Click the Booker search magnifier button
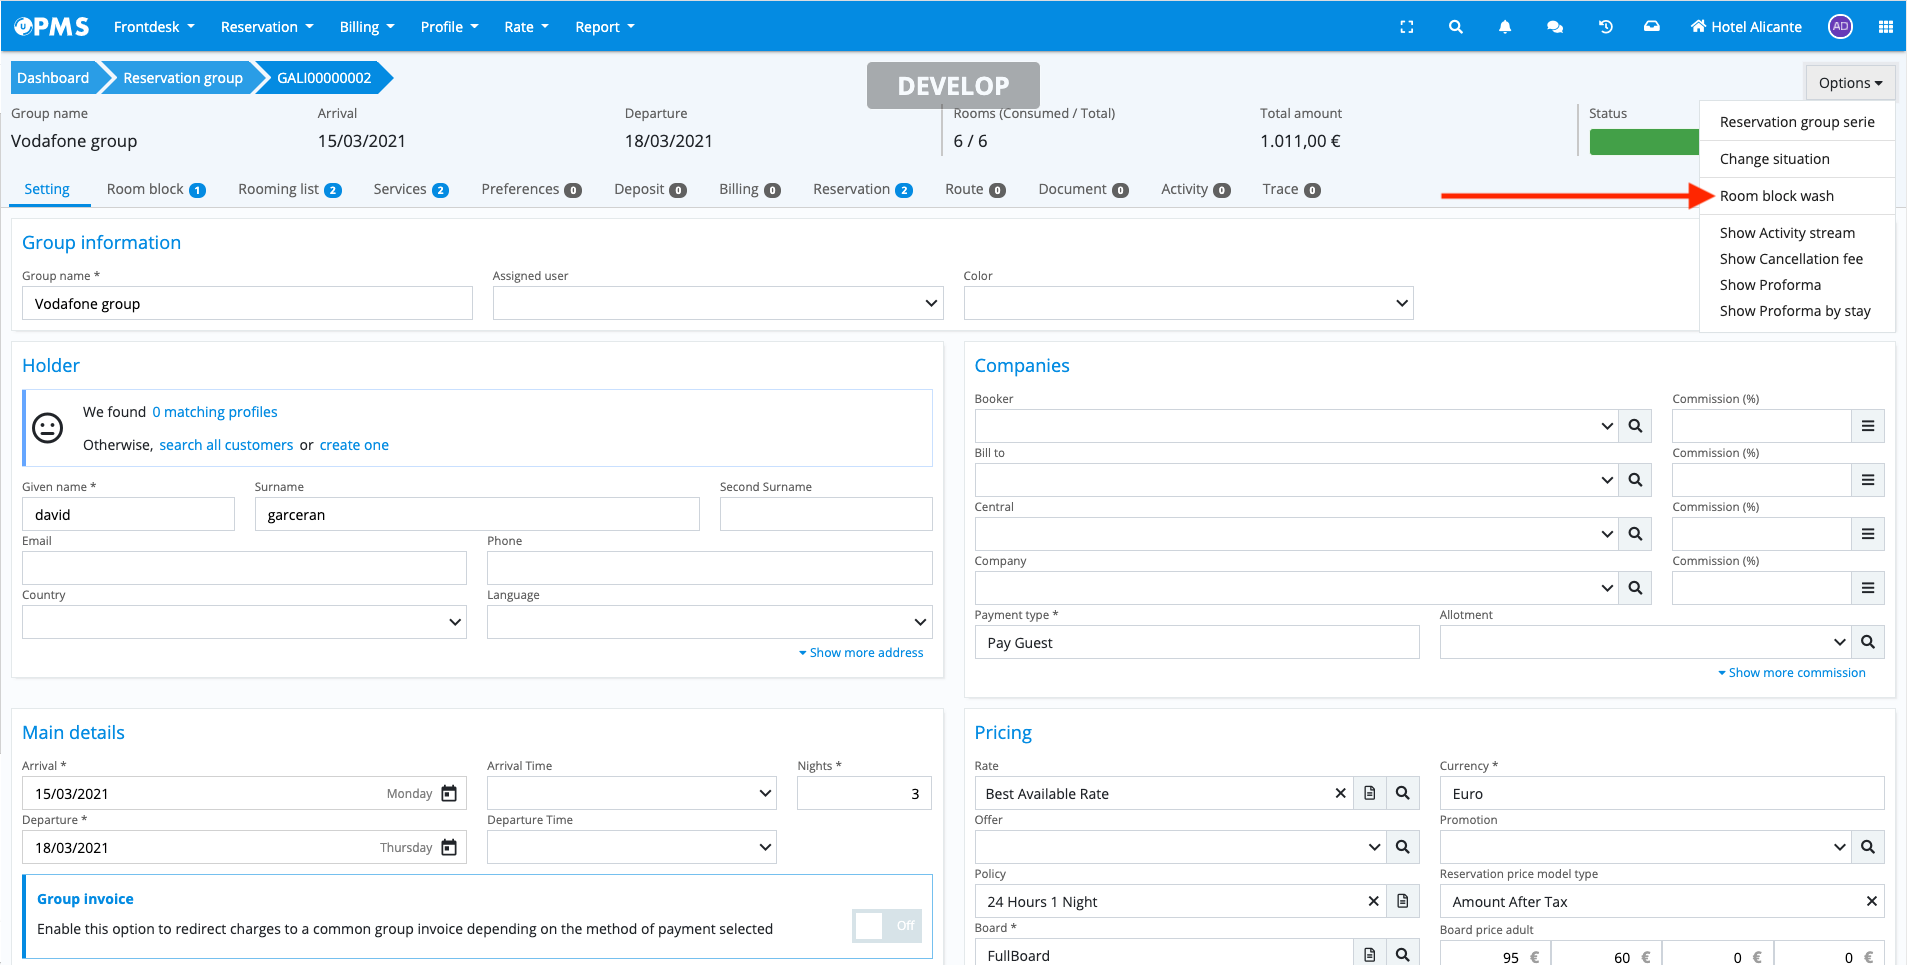The image size is (1907, 965). (x=1635, y=426)
